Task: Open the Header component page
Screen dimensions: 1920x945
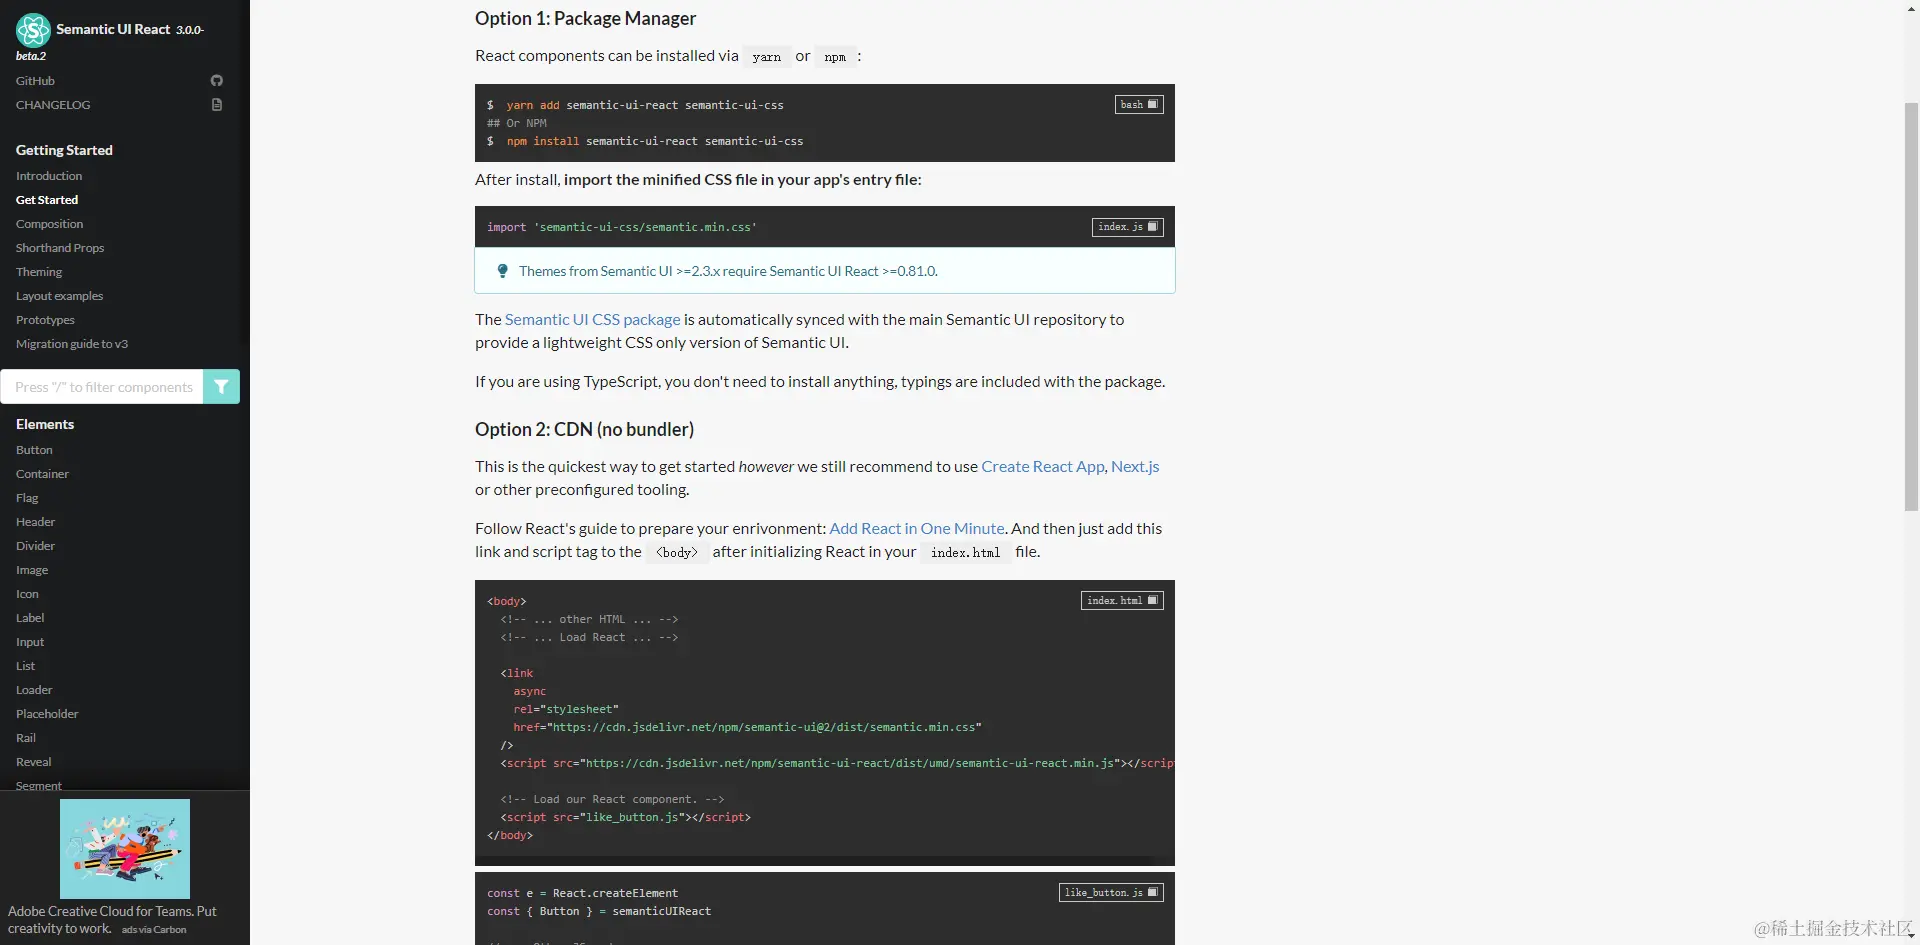Action: [x=36, y=522]
